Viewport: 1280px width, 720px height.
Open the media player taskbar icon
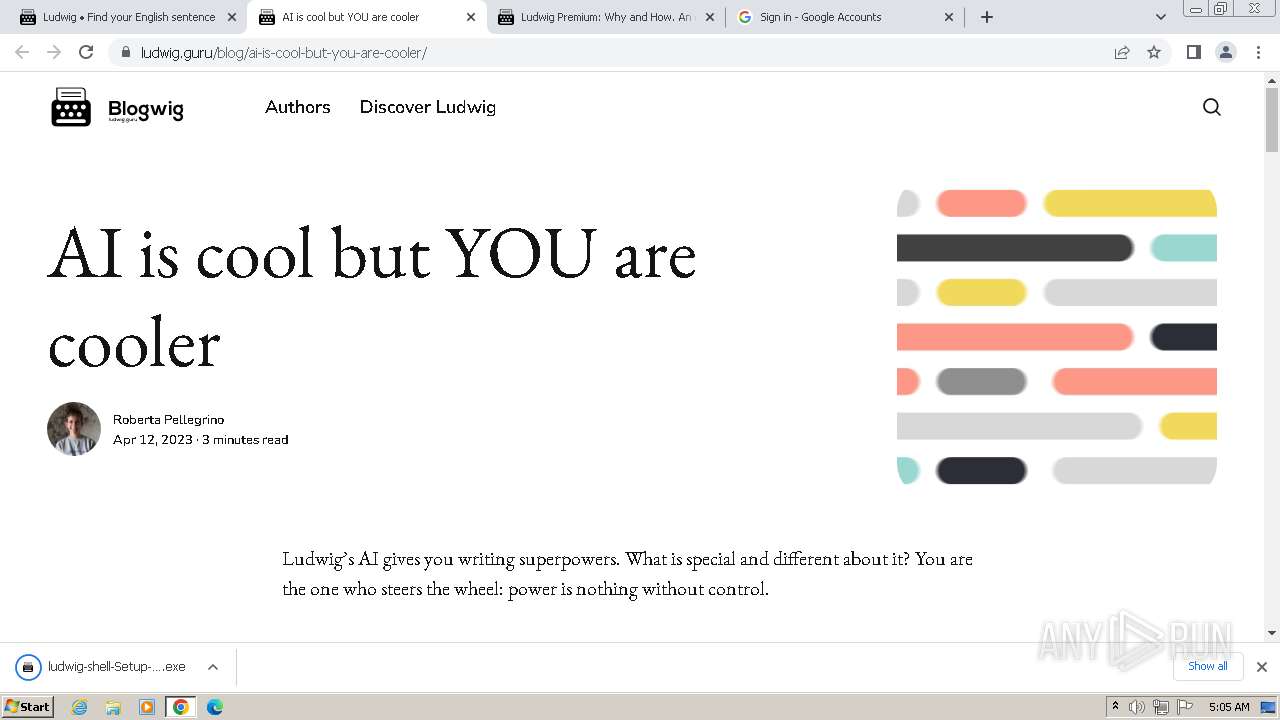pyautogui.click(x=147, y=707)
